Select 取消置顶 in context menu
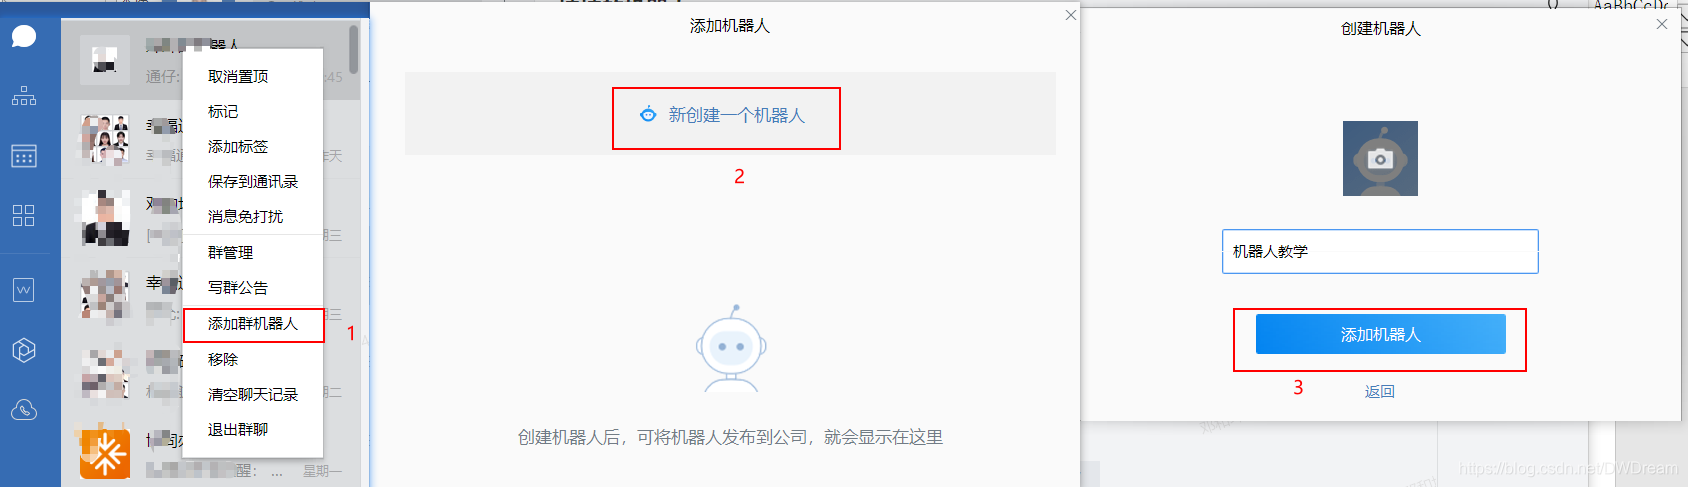Viewport: 1688px width, 487px height. [238, 77]
